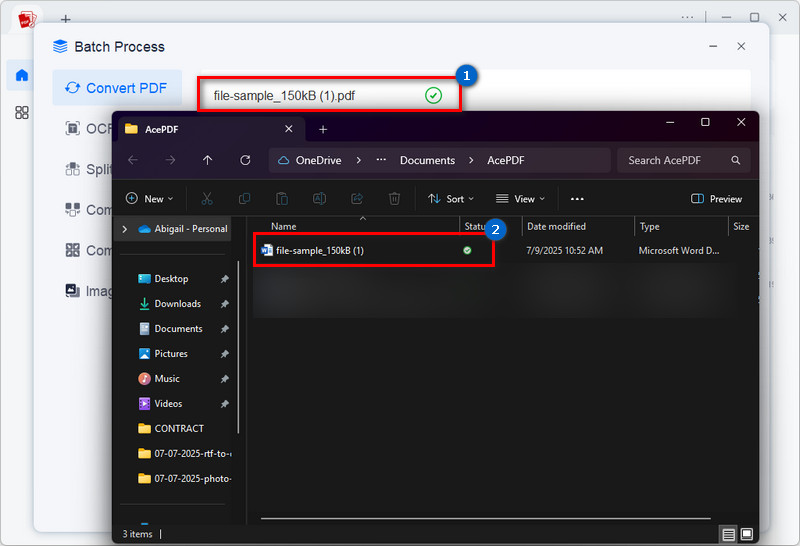Click the Cut scissors icon

pyautogui.click(x=207, y=198)
